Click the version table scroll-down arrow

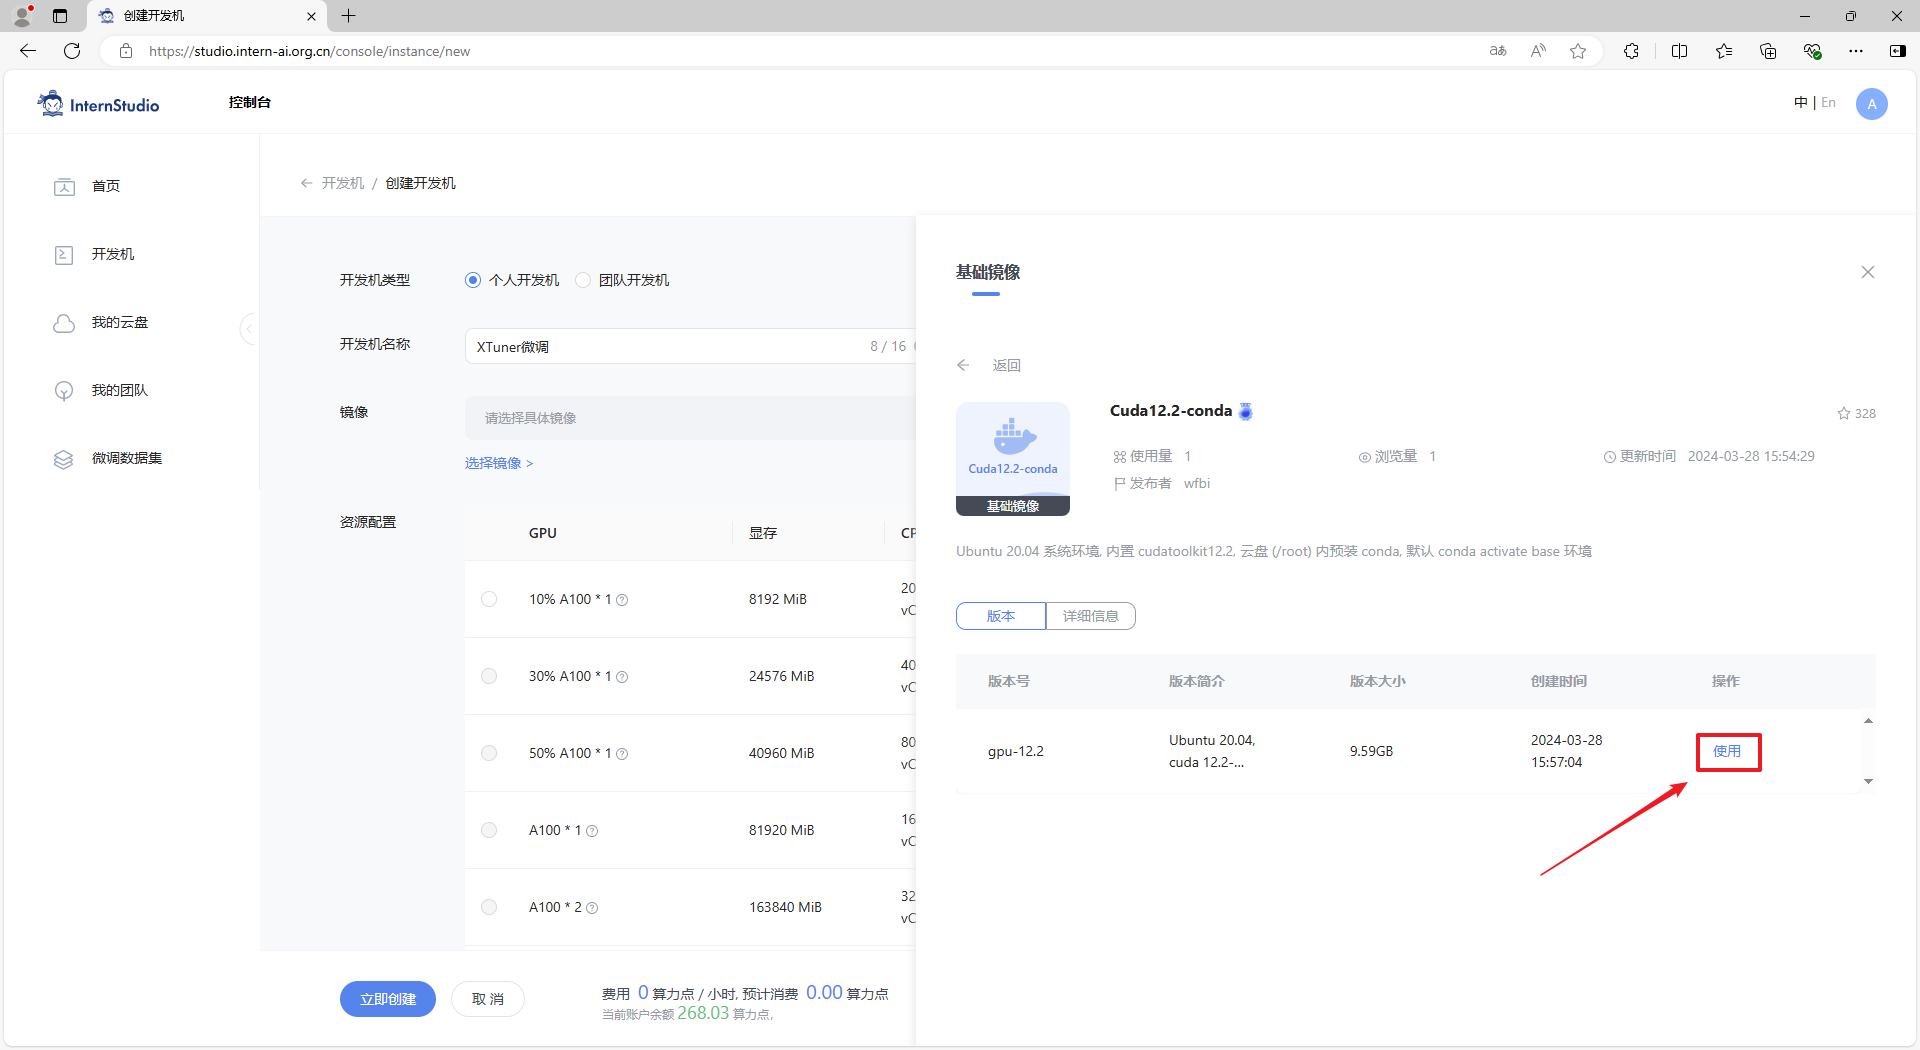point(1868,781)
